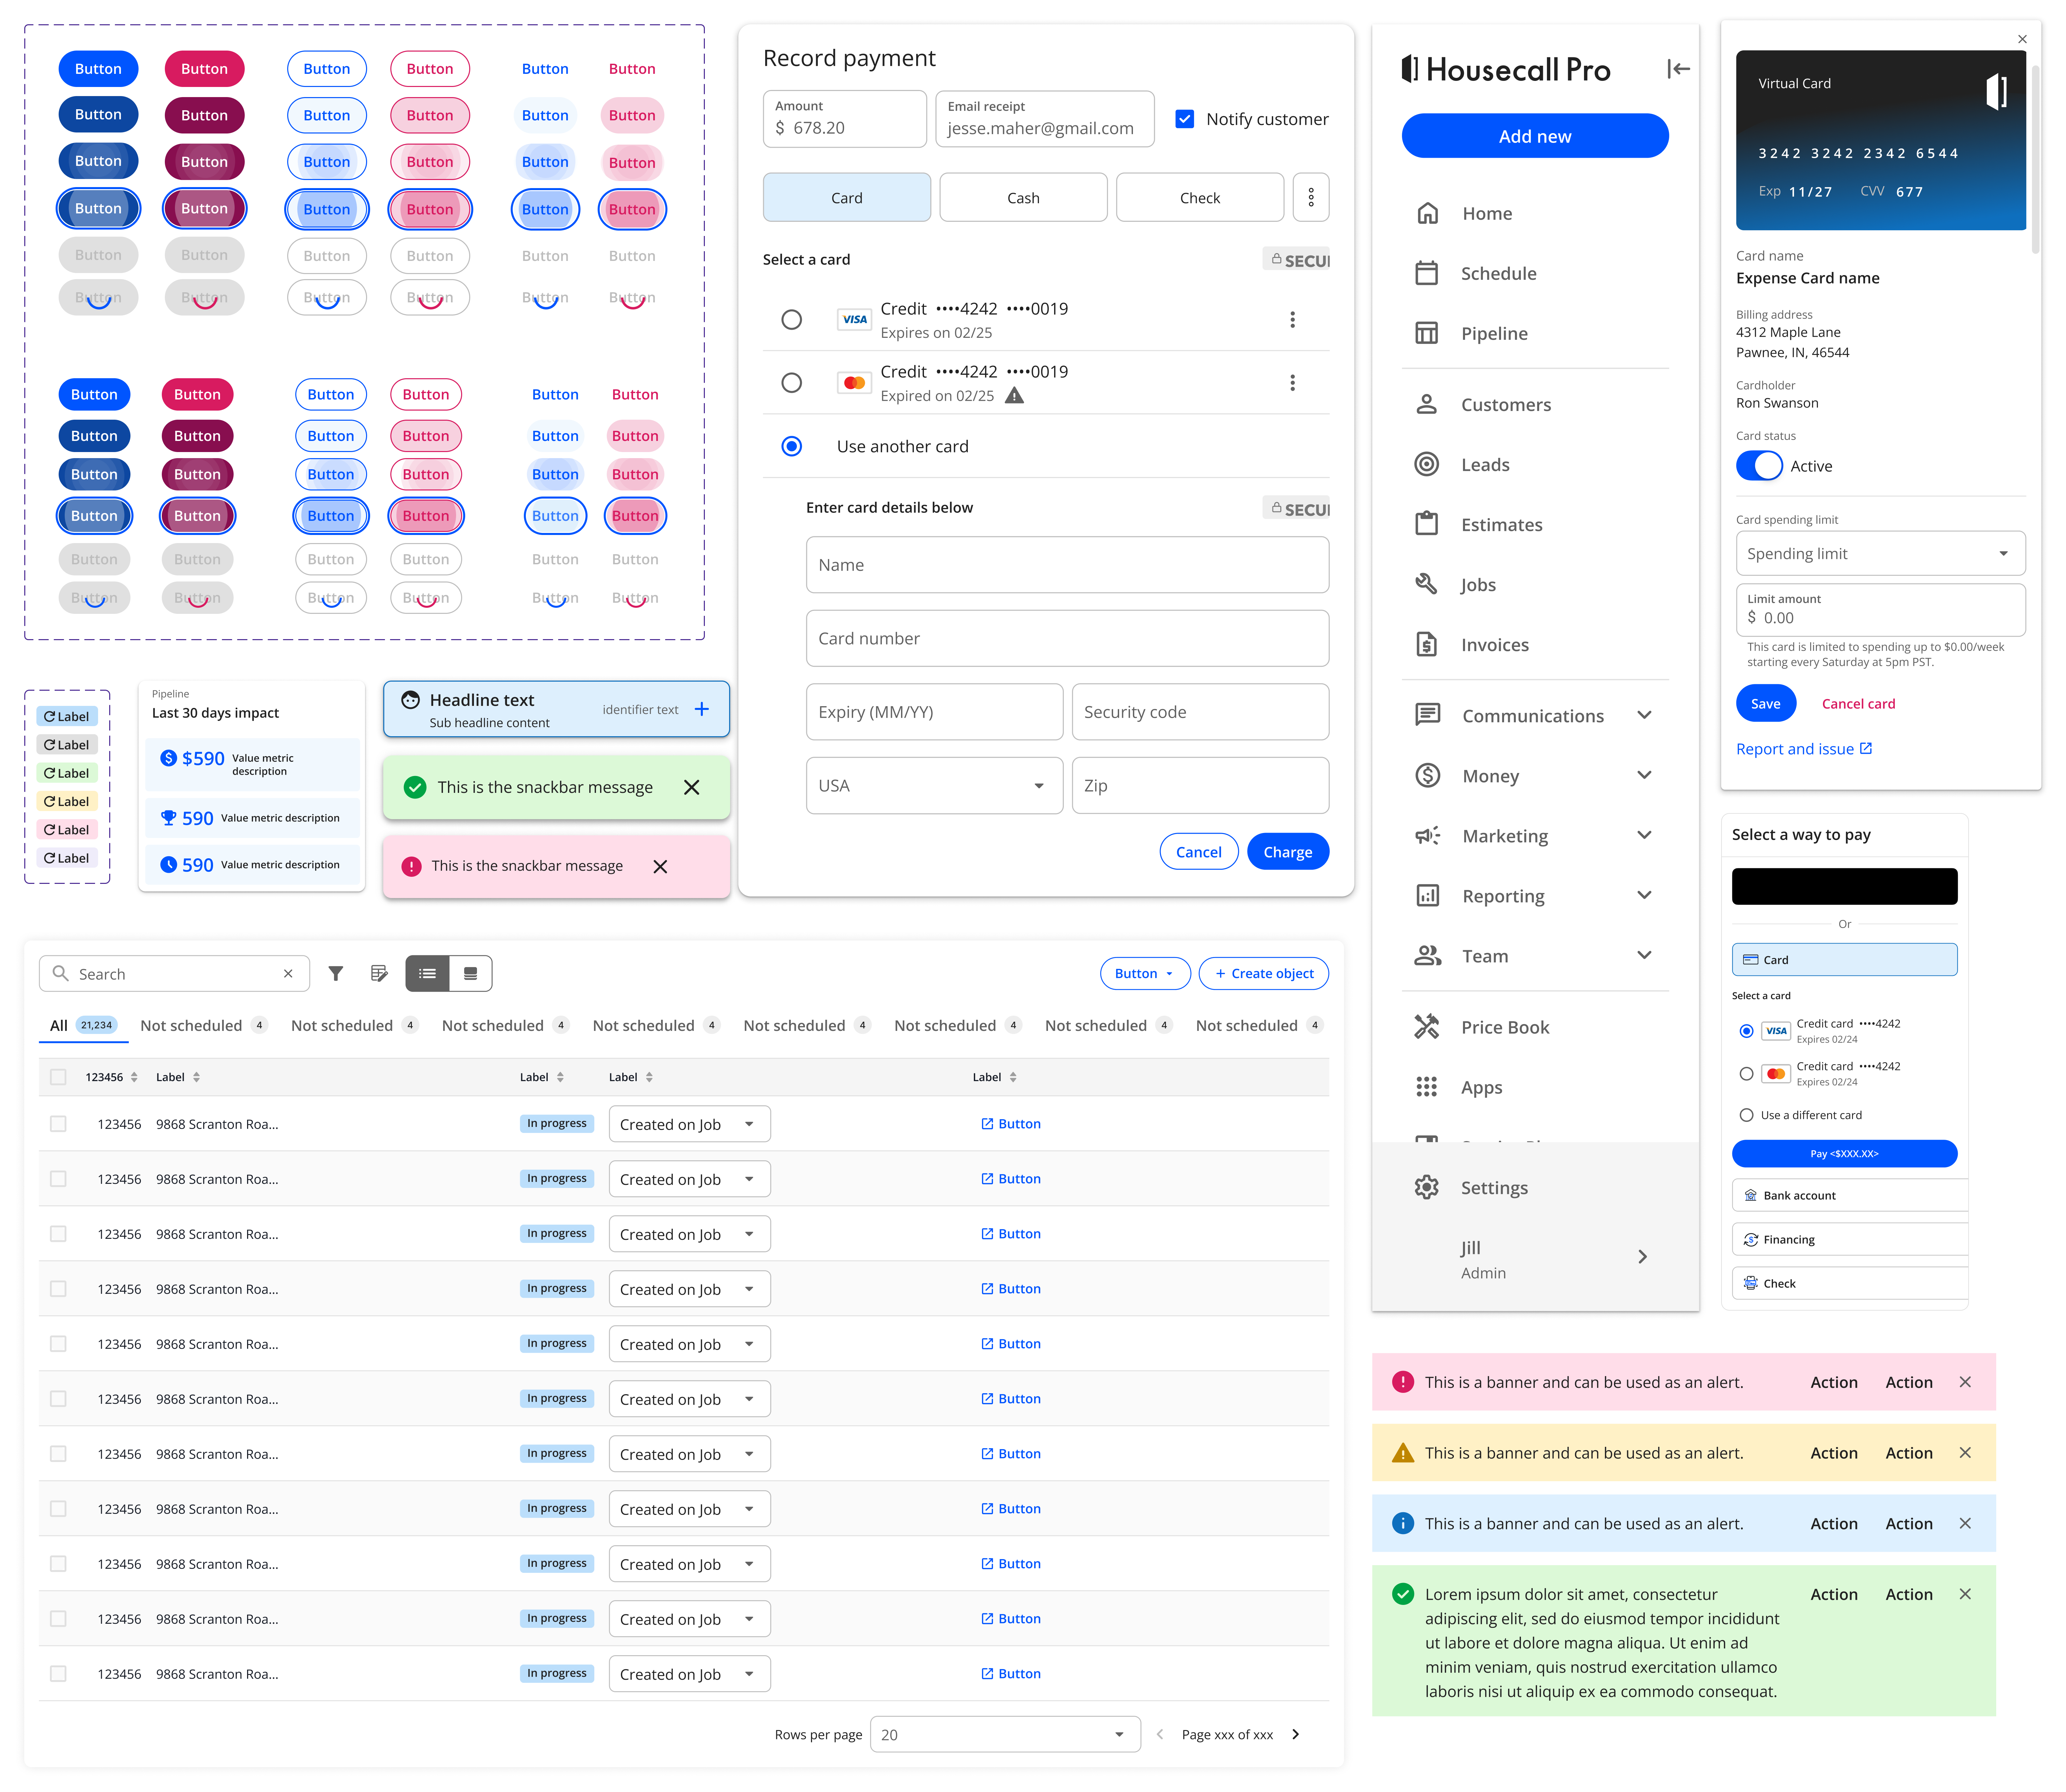Switch to the All 21,234 tab
The height and width of the screenshot is (1792, 2066).
pos(83,1025)
